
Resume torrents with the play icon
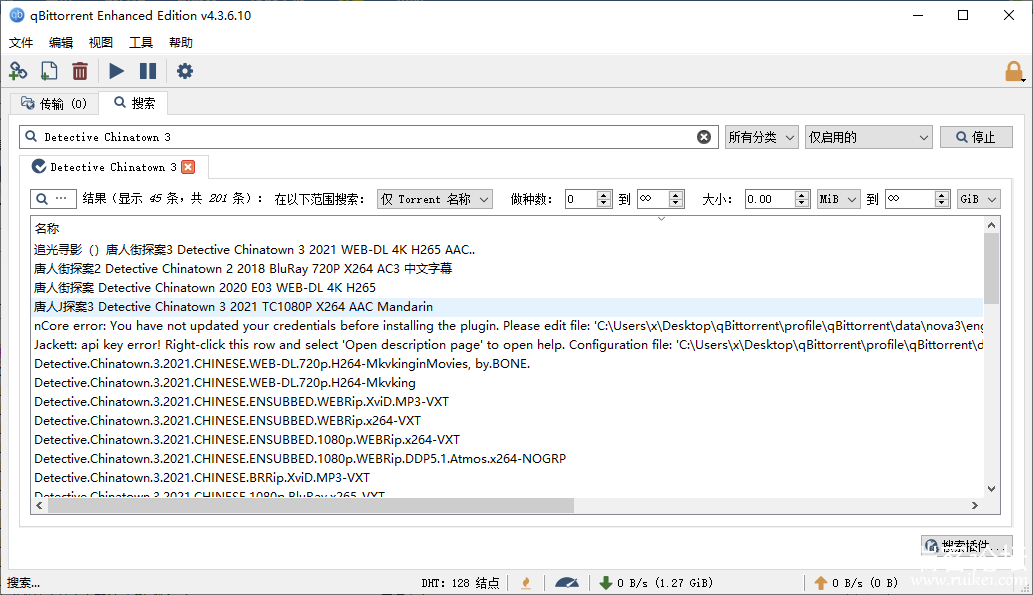point(116,71)
